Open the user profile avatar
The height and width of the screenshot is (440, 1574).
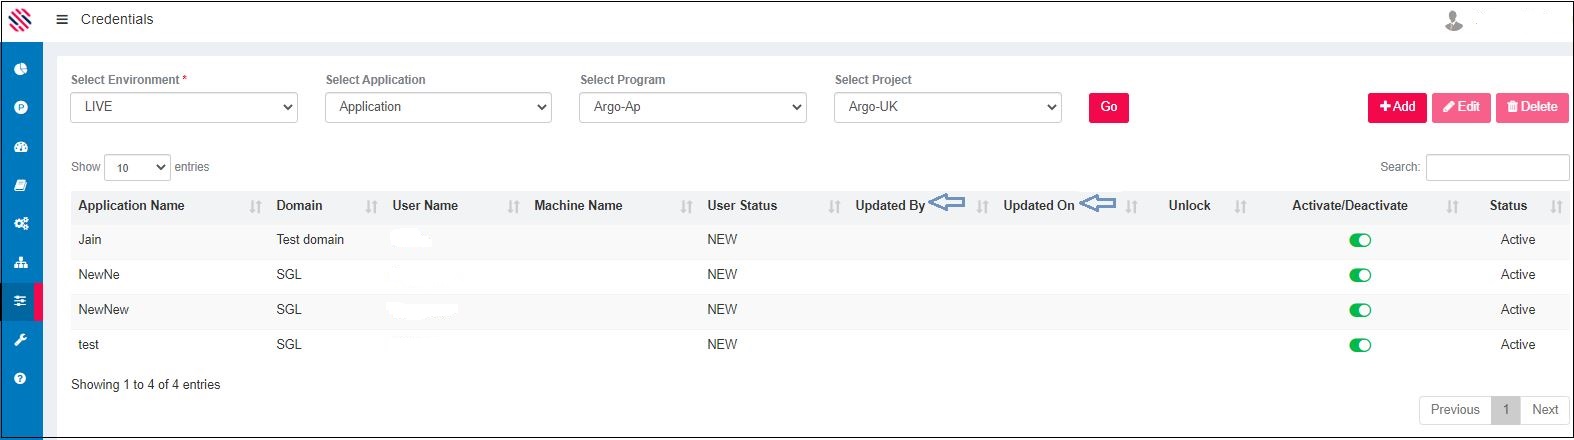point(1454,20)
